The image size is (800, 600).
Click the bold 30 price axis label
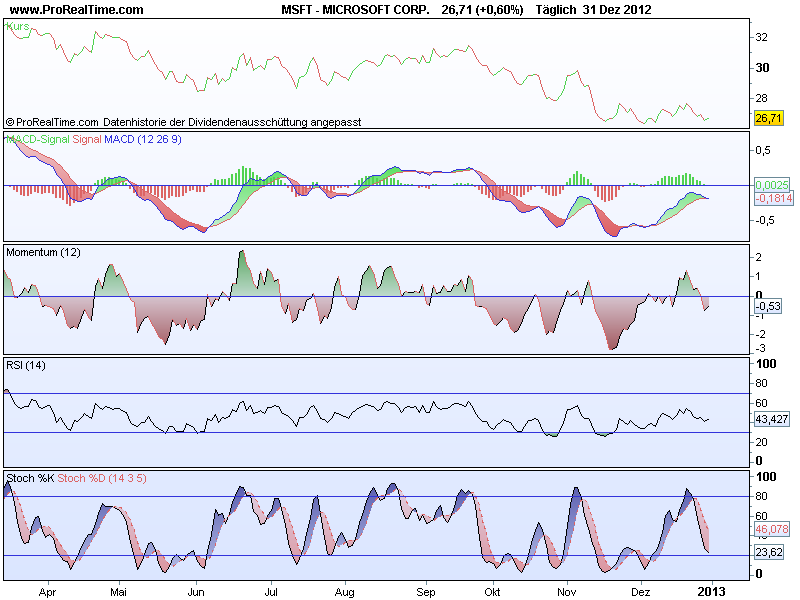click(762, 68)
